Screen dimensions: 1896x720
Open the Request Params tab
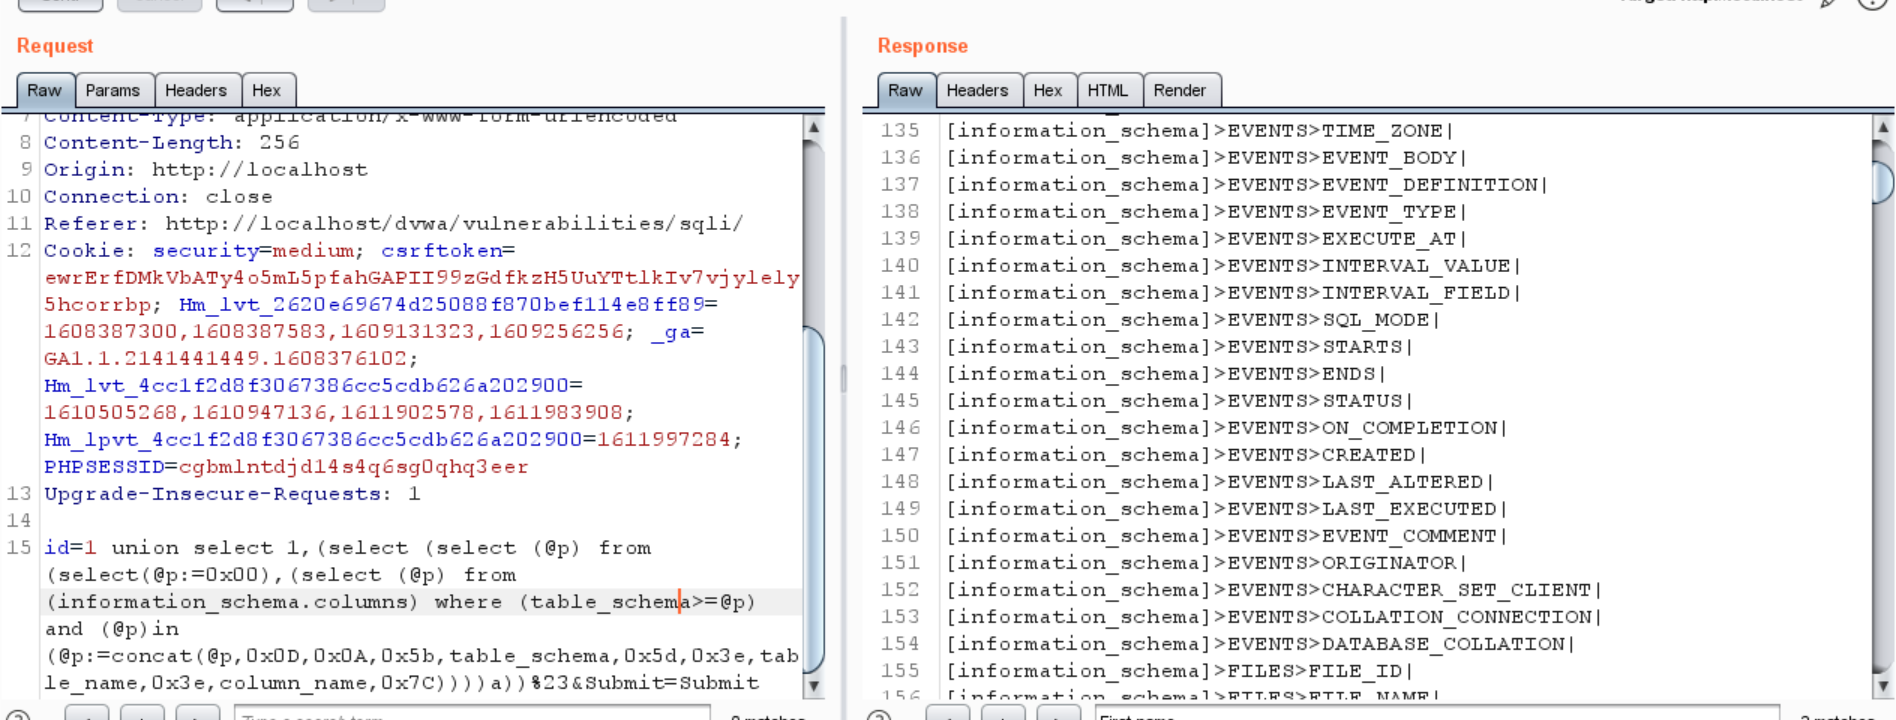click(113, 90)
